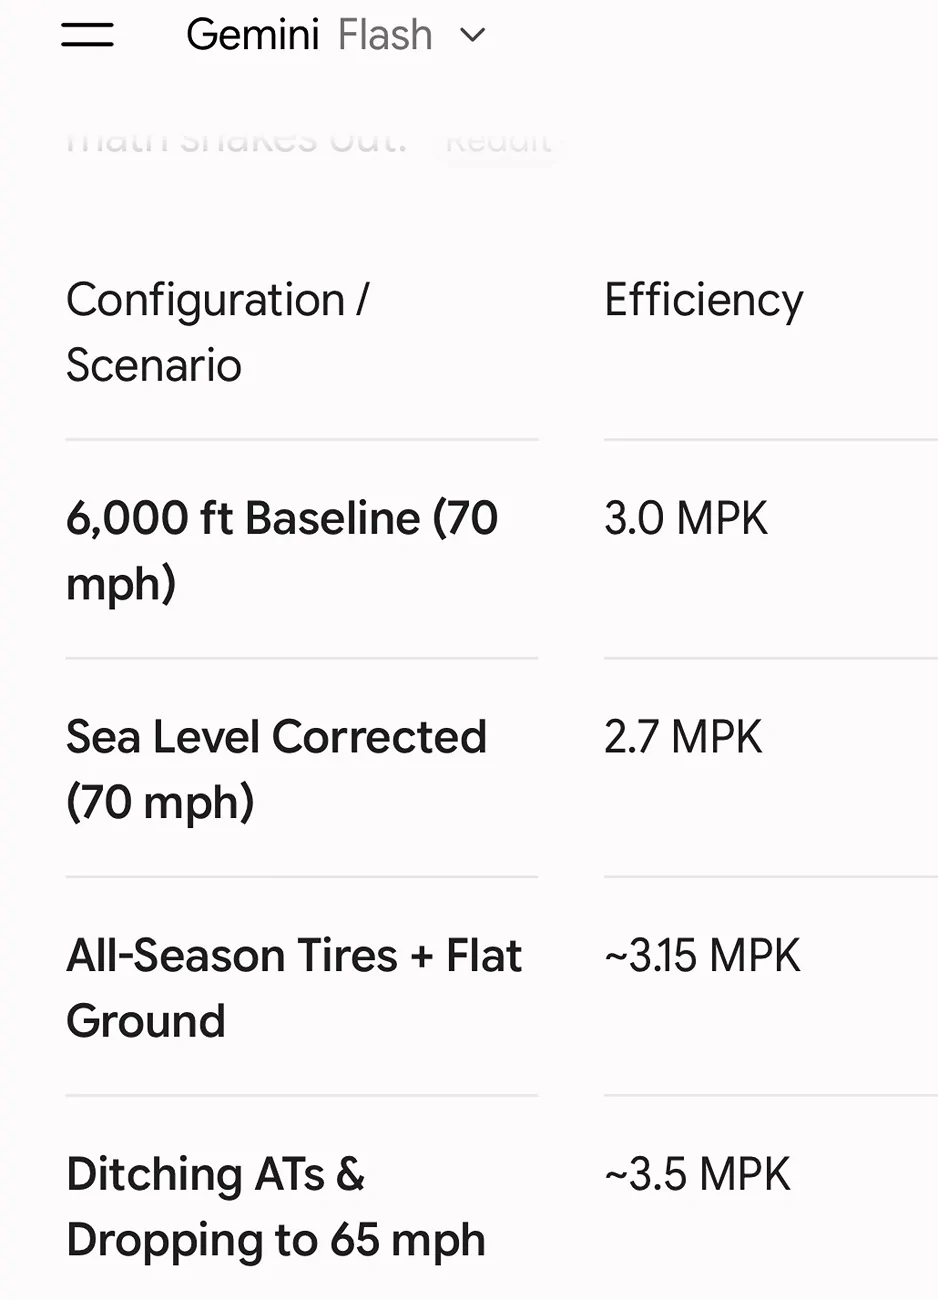Screen dimensions: 938x1300
Task: Select the 'Scenario' word in header
Action: pyautogui.click(x=154, y=365)
